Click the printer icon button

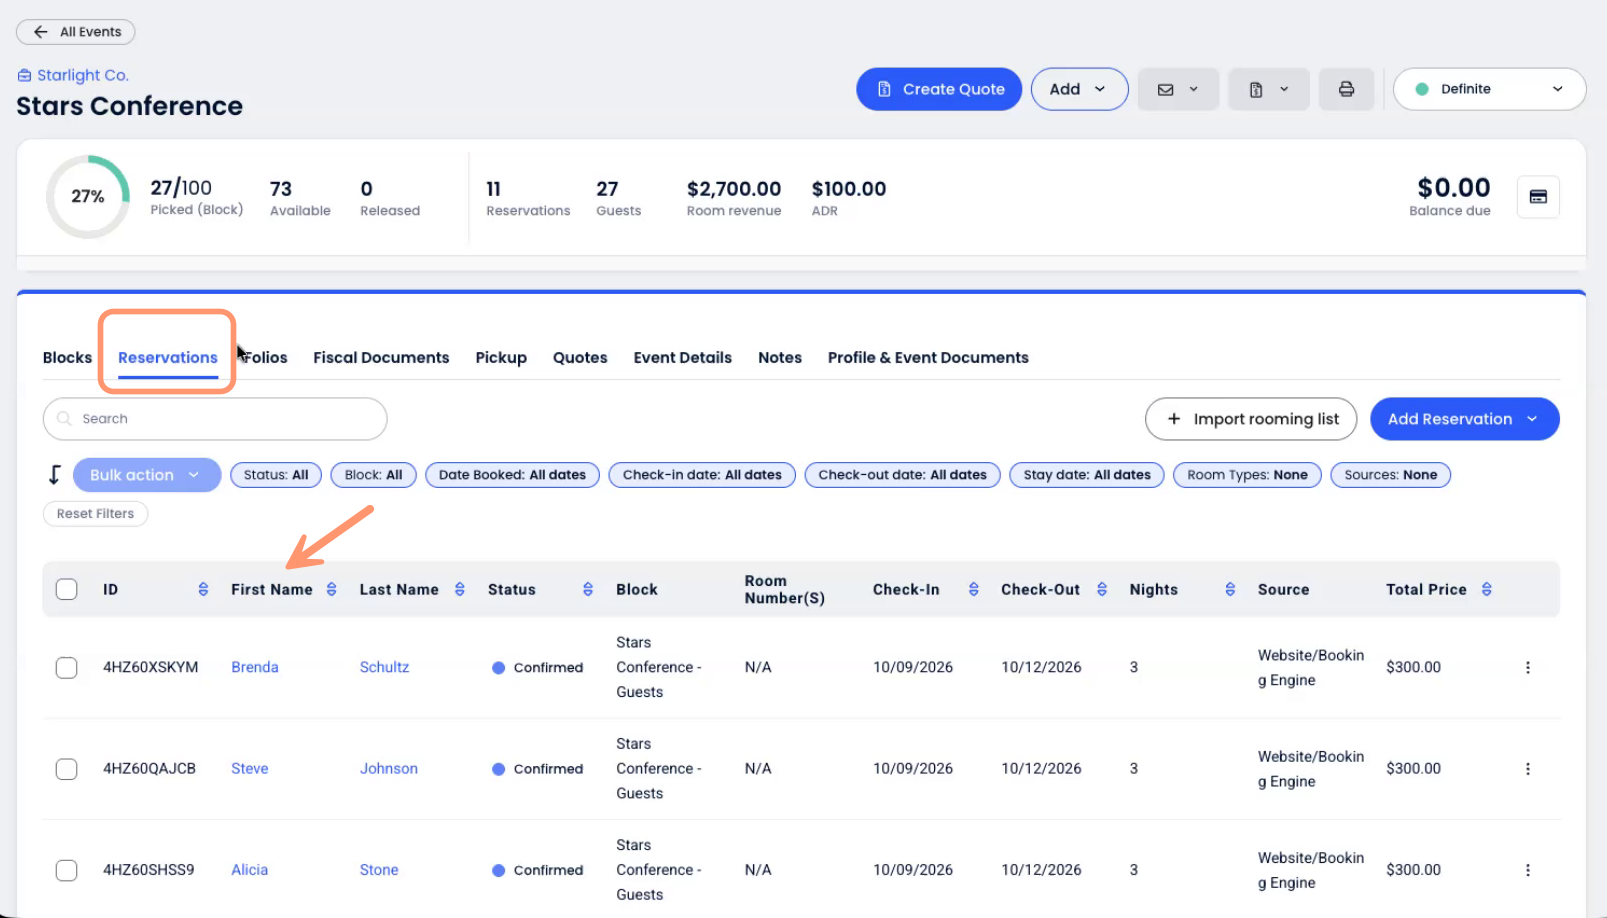[x=1346, y=89]
